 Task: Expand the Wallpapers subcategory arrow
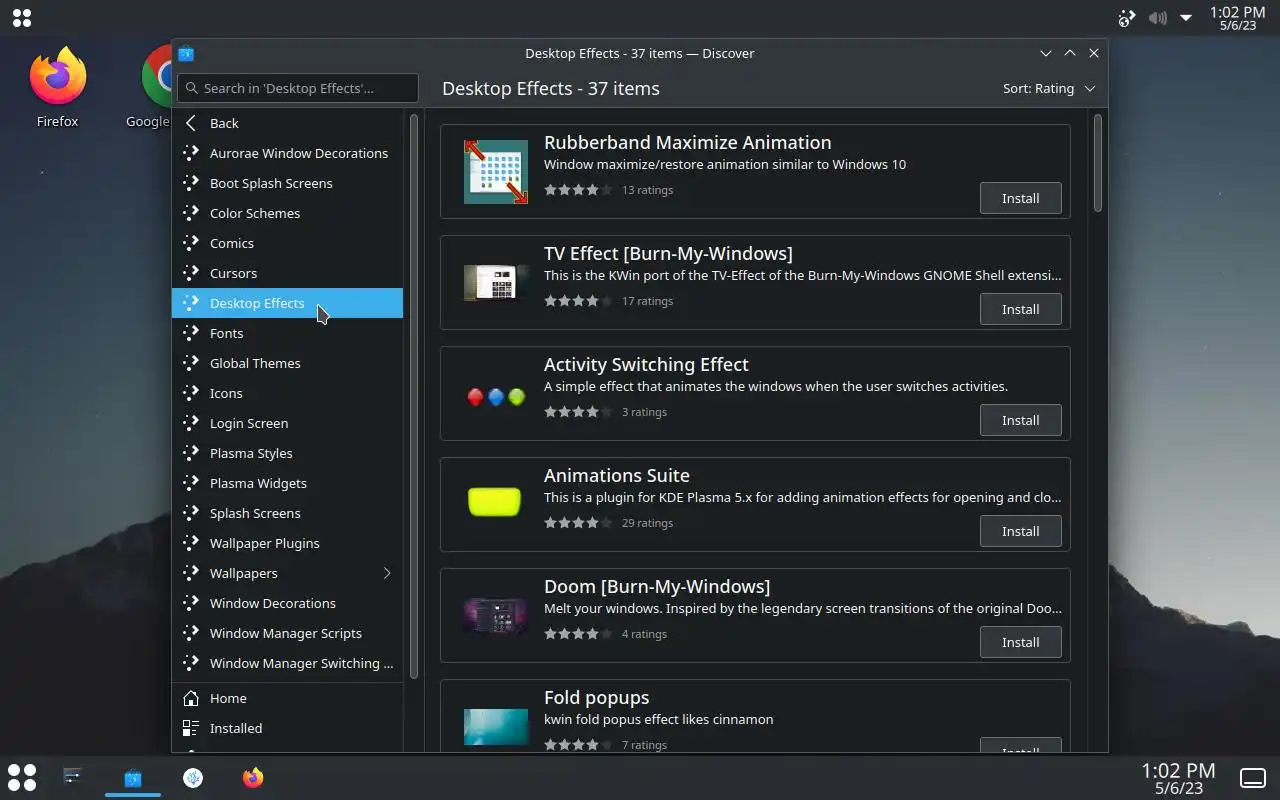387,573
